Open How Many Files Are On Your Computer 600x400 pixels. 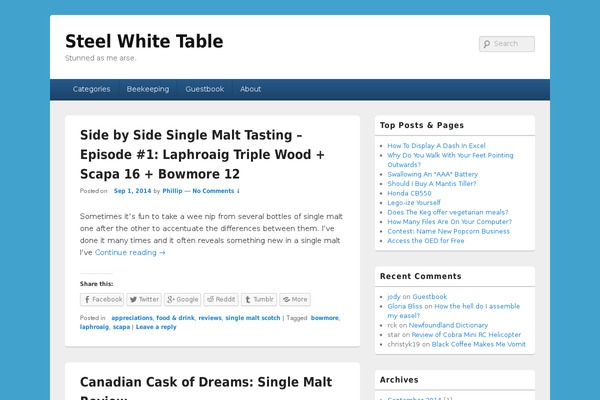click(x=449, y=222)
